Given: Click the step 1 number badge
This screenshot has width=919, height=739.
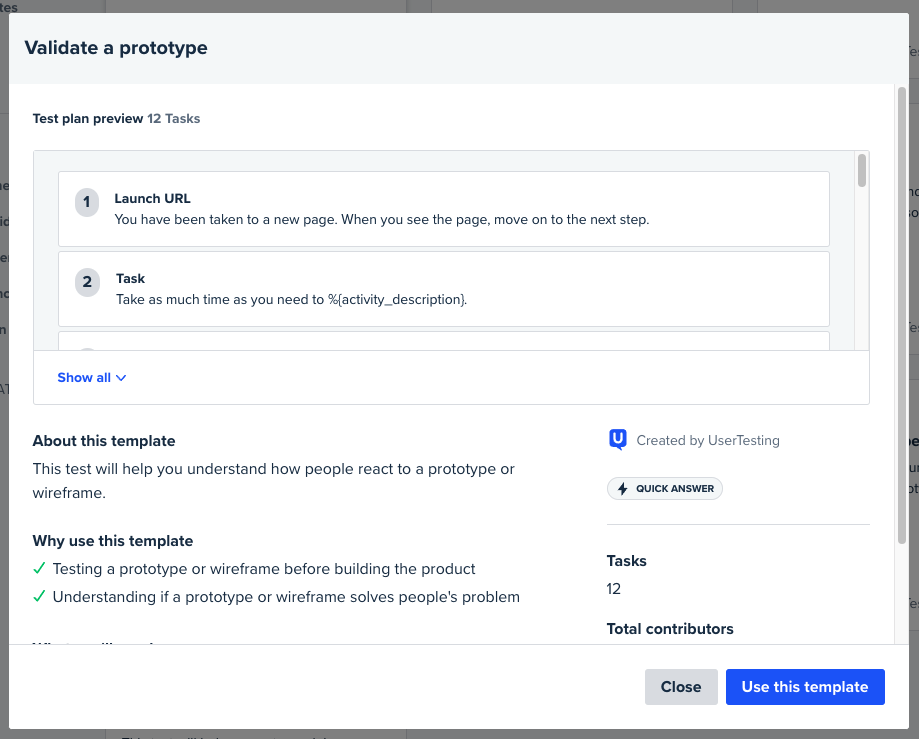Looking at the screenshot, I should tap(87, 202).
